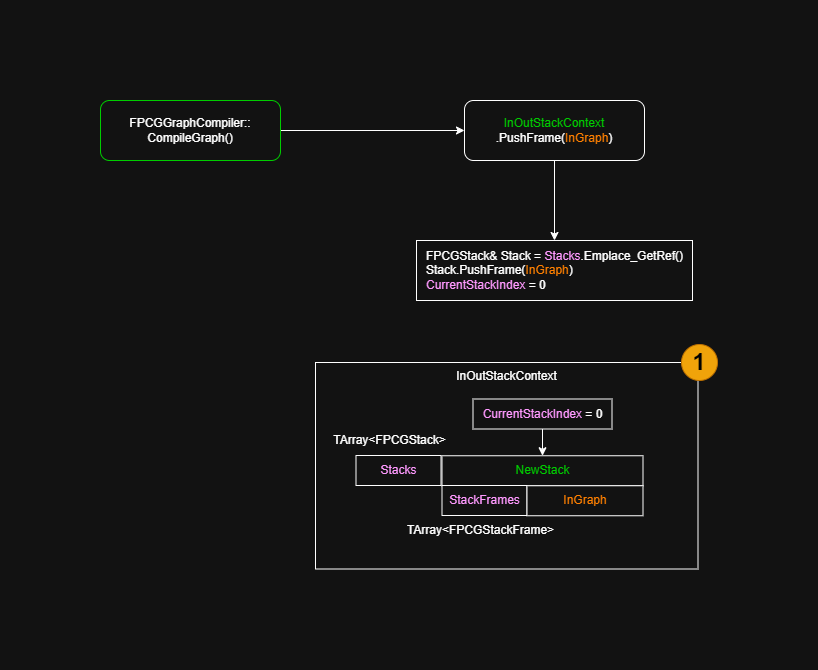Viewport: 818px width, 670px height.
Task: Click the Stacks.Emplace_GetRef() text in the code block
Action: point(620,256)
